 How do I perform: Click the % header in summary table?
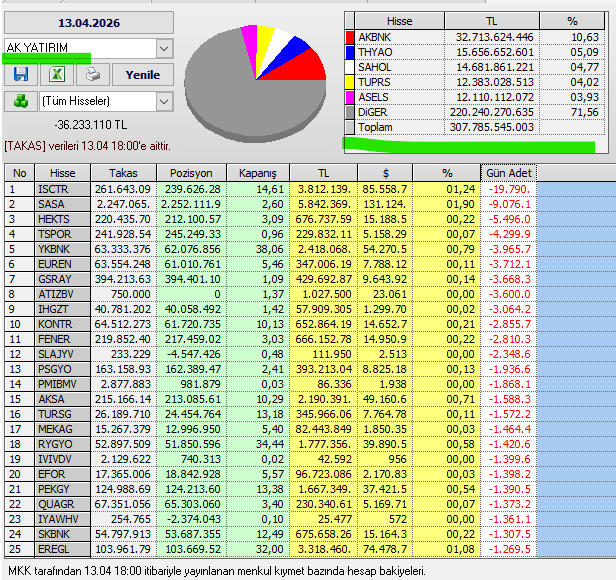[572, 21]
